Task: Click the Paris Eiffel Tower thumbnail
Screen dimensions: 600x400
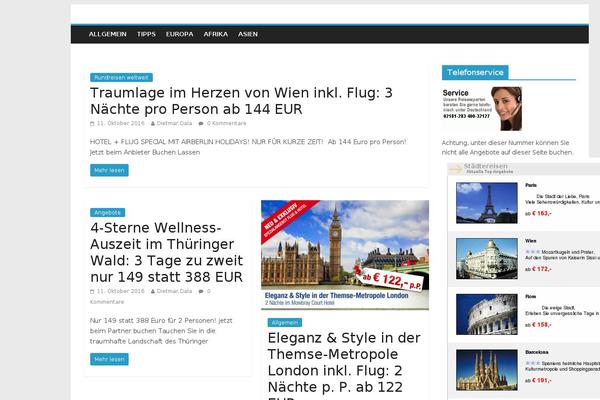Action: [x=487, y=203]
